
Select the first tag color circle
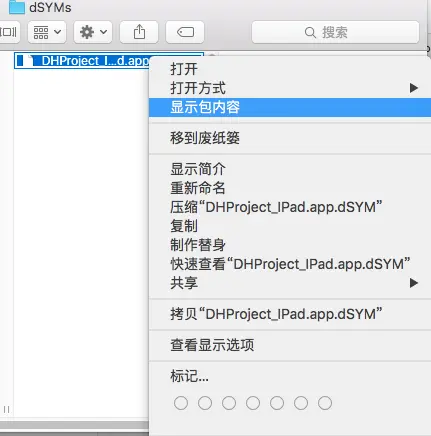tap(181, 403)
